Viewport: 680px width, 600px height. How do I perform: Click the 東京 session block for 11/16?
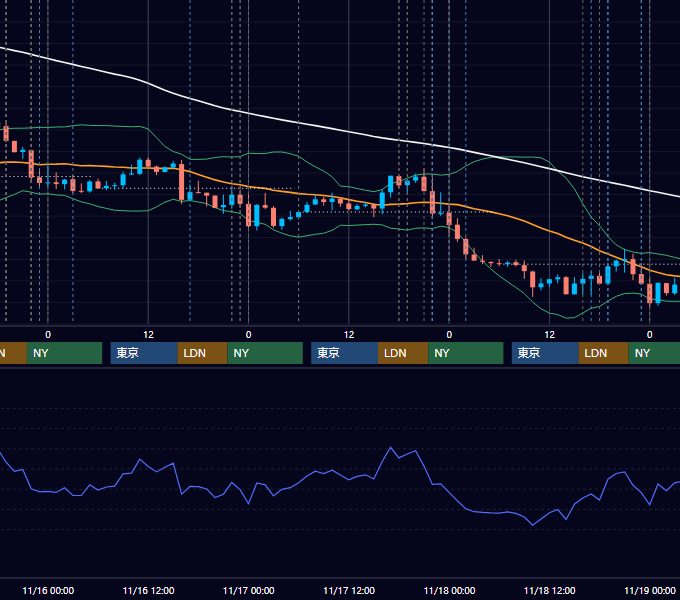click(144, 353)
